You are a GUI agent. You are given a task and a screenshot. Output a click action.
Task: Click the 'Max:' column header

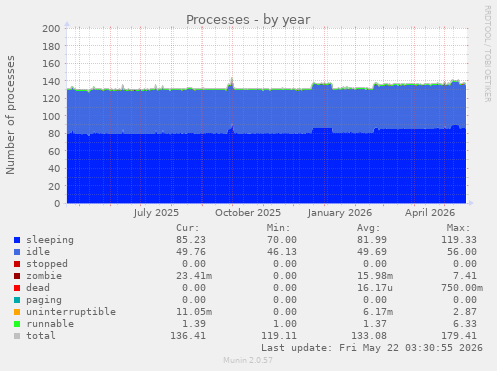[459, 228]
